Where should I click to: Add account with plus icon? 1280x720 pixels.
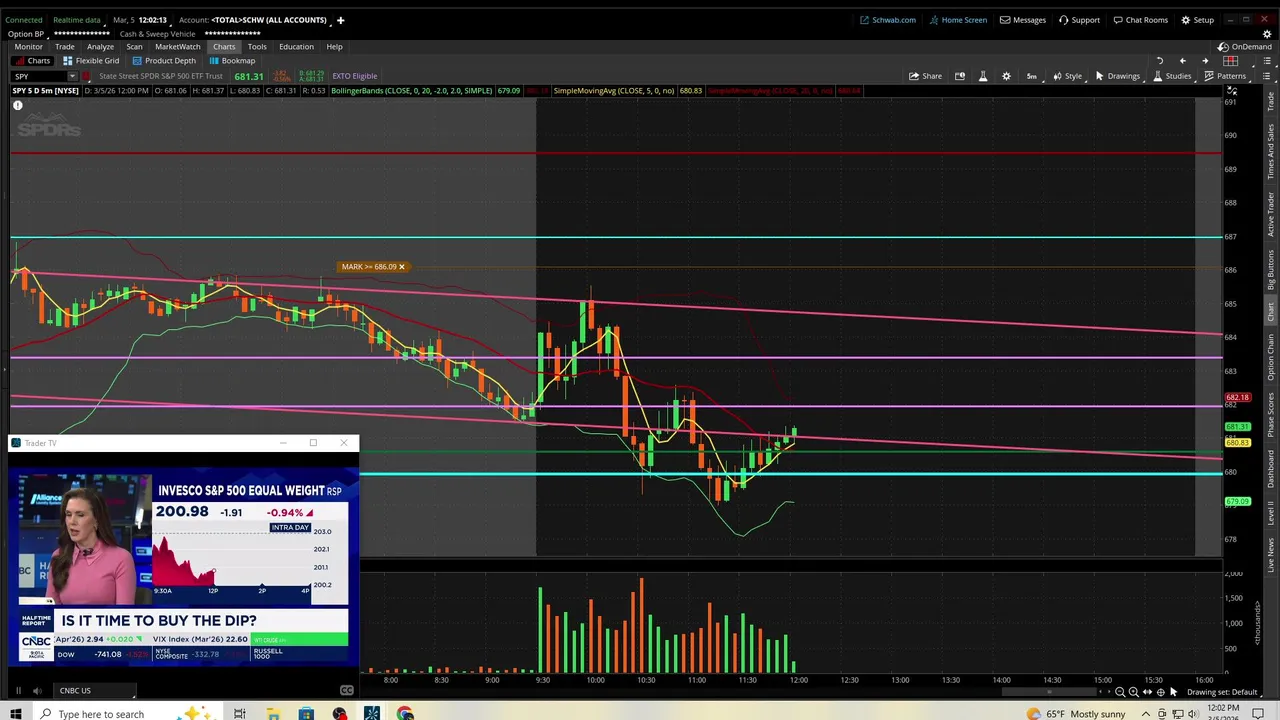click(x=340, y=20)
